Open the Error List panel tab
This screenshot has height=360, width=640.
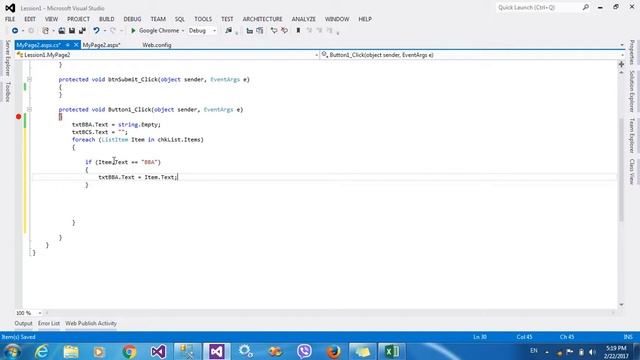(x=49, y=323)
